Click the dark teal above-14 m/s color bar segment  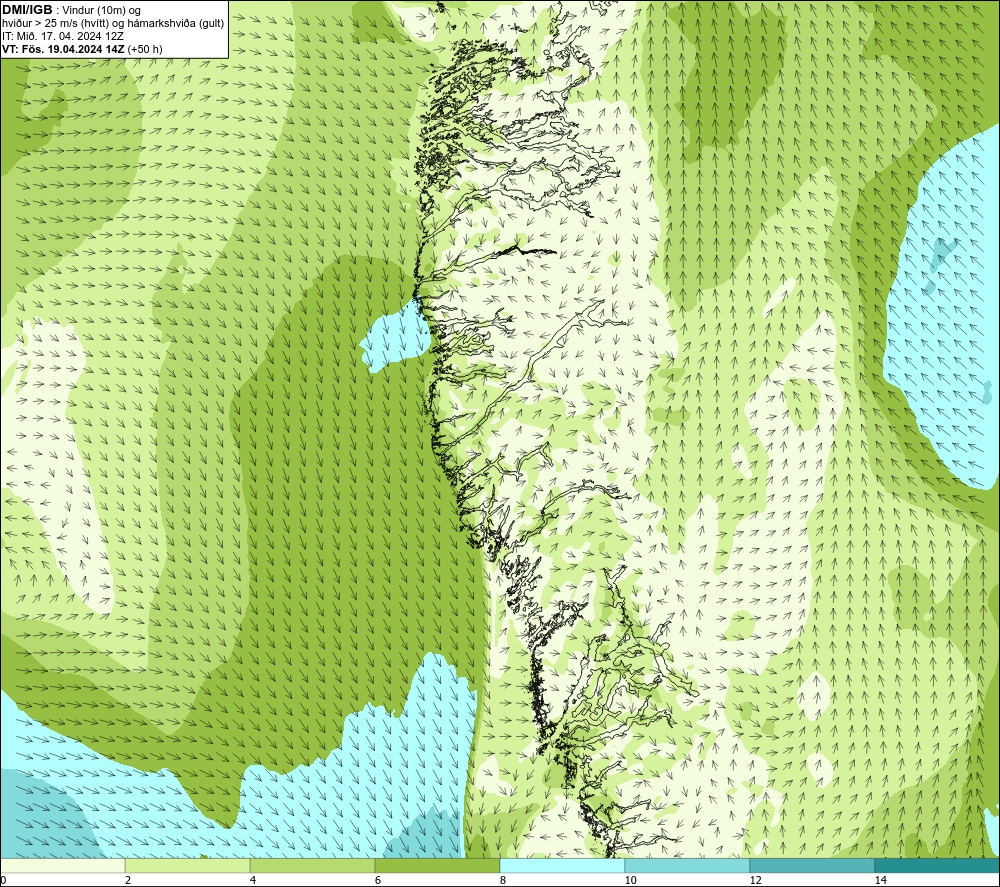click(937, 865)
